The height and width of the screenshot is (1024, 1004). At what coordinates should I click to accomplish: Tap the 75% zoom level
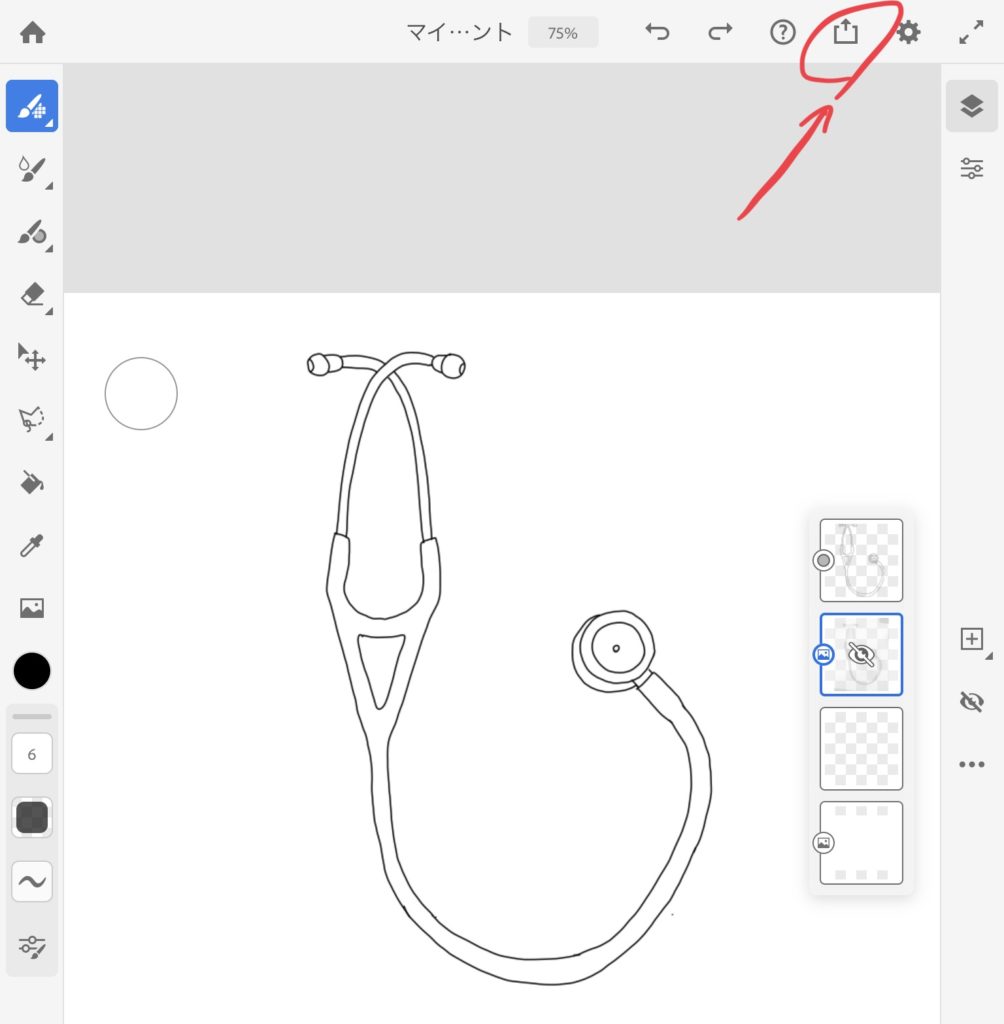coord(562,33)
